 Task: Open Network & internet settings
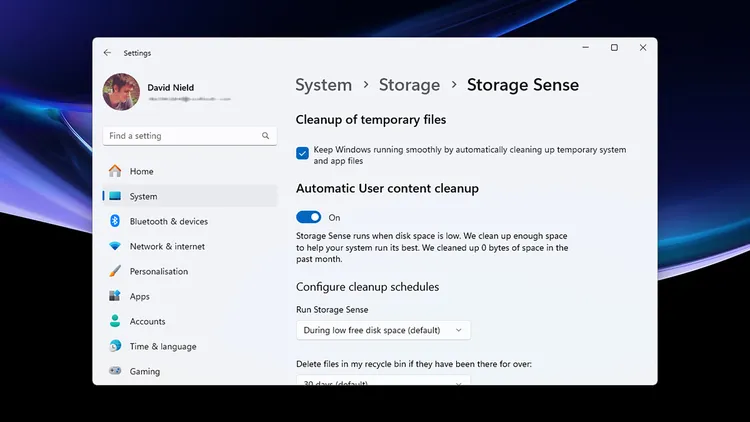pyautogui.click(x=166, y=246)
